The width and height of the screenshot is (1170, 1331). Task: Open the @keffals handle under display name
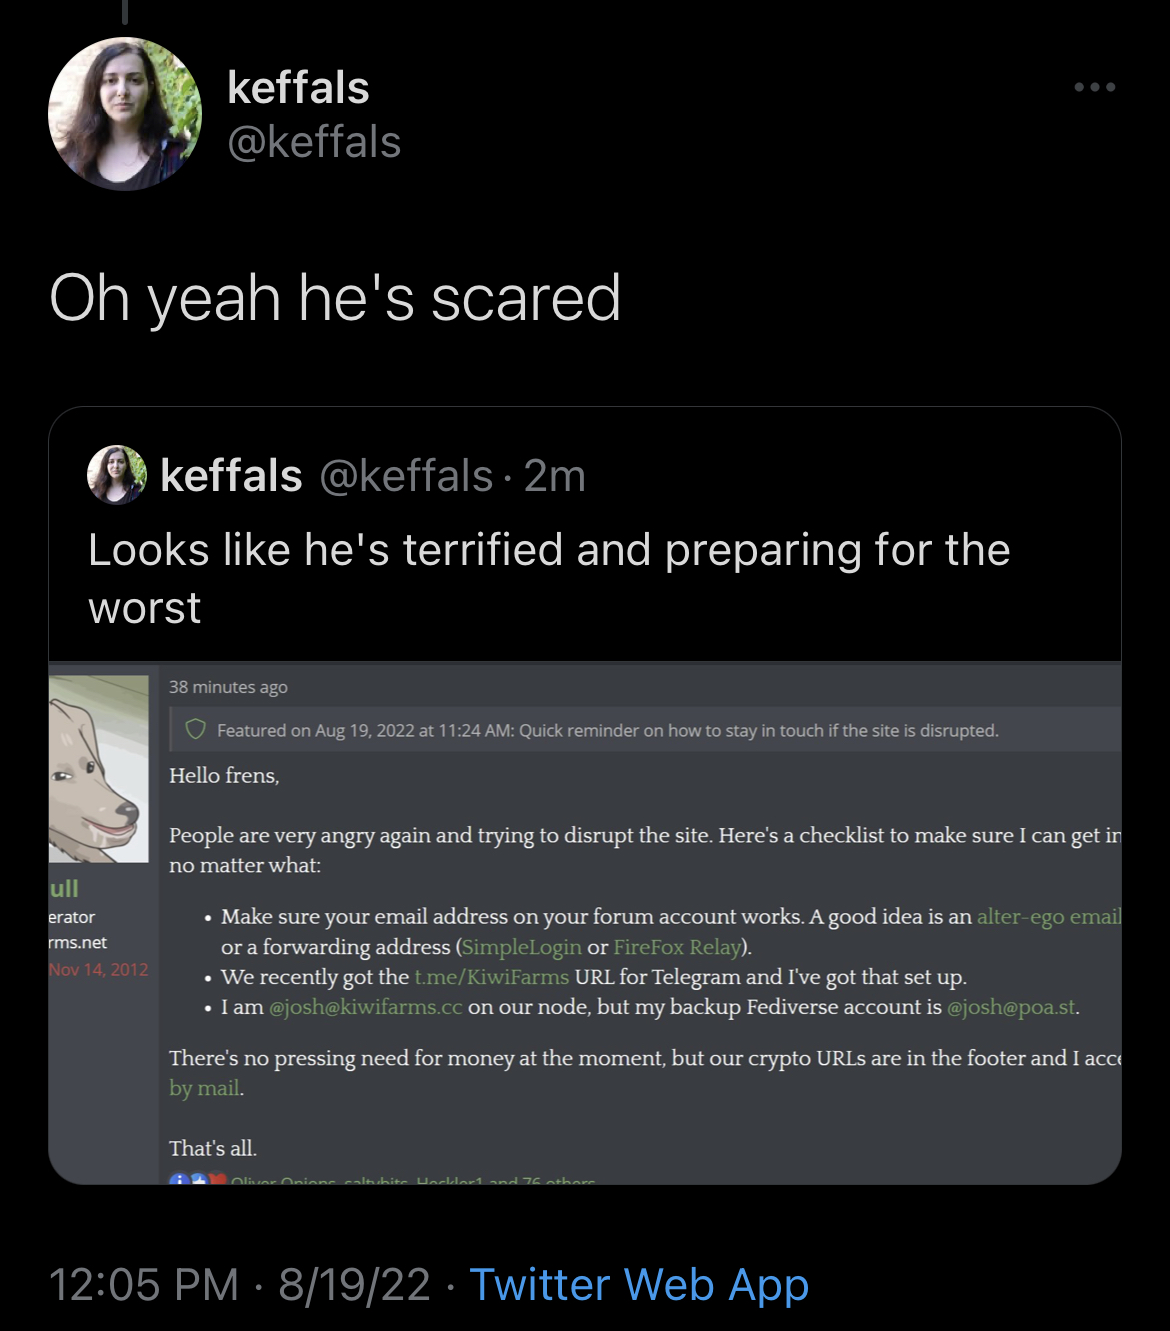[x=314, y=142]
